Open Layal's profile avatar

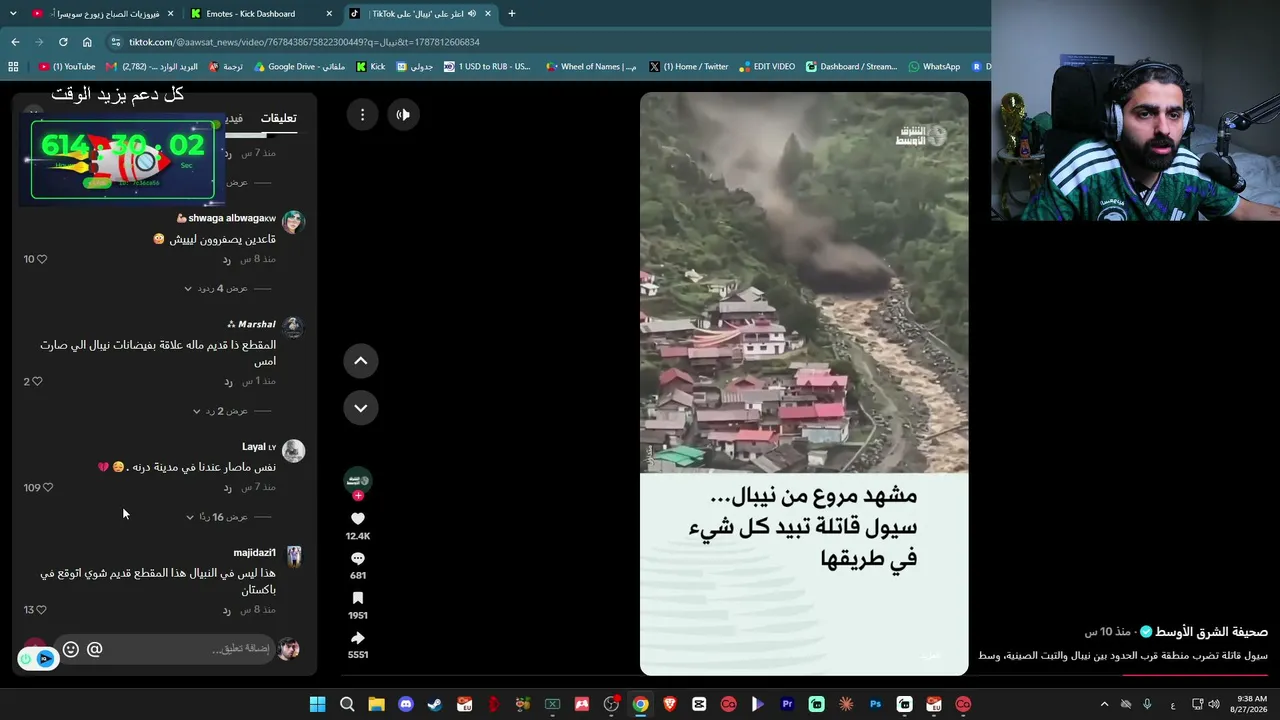point(293,450)
